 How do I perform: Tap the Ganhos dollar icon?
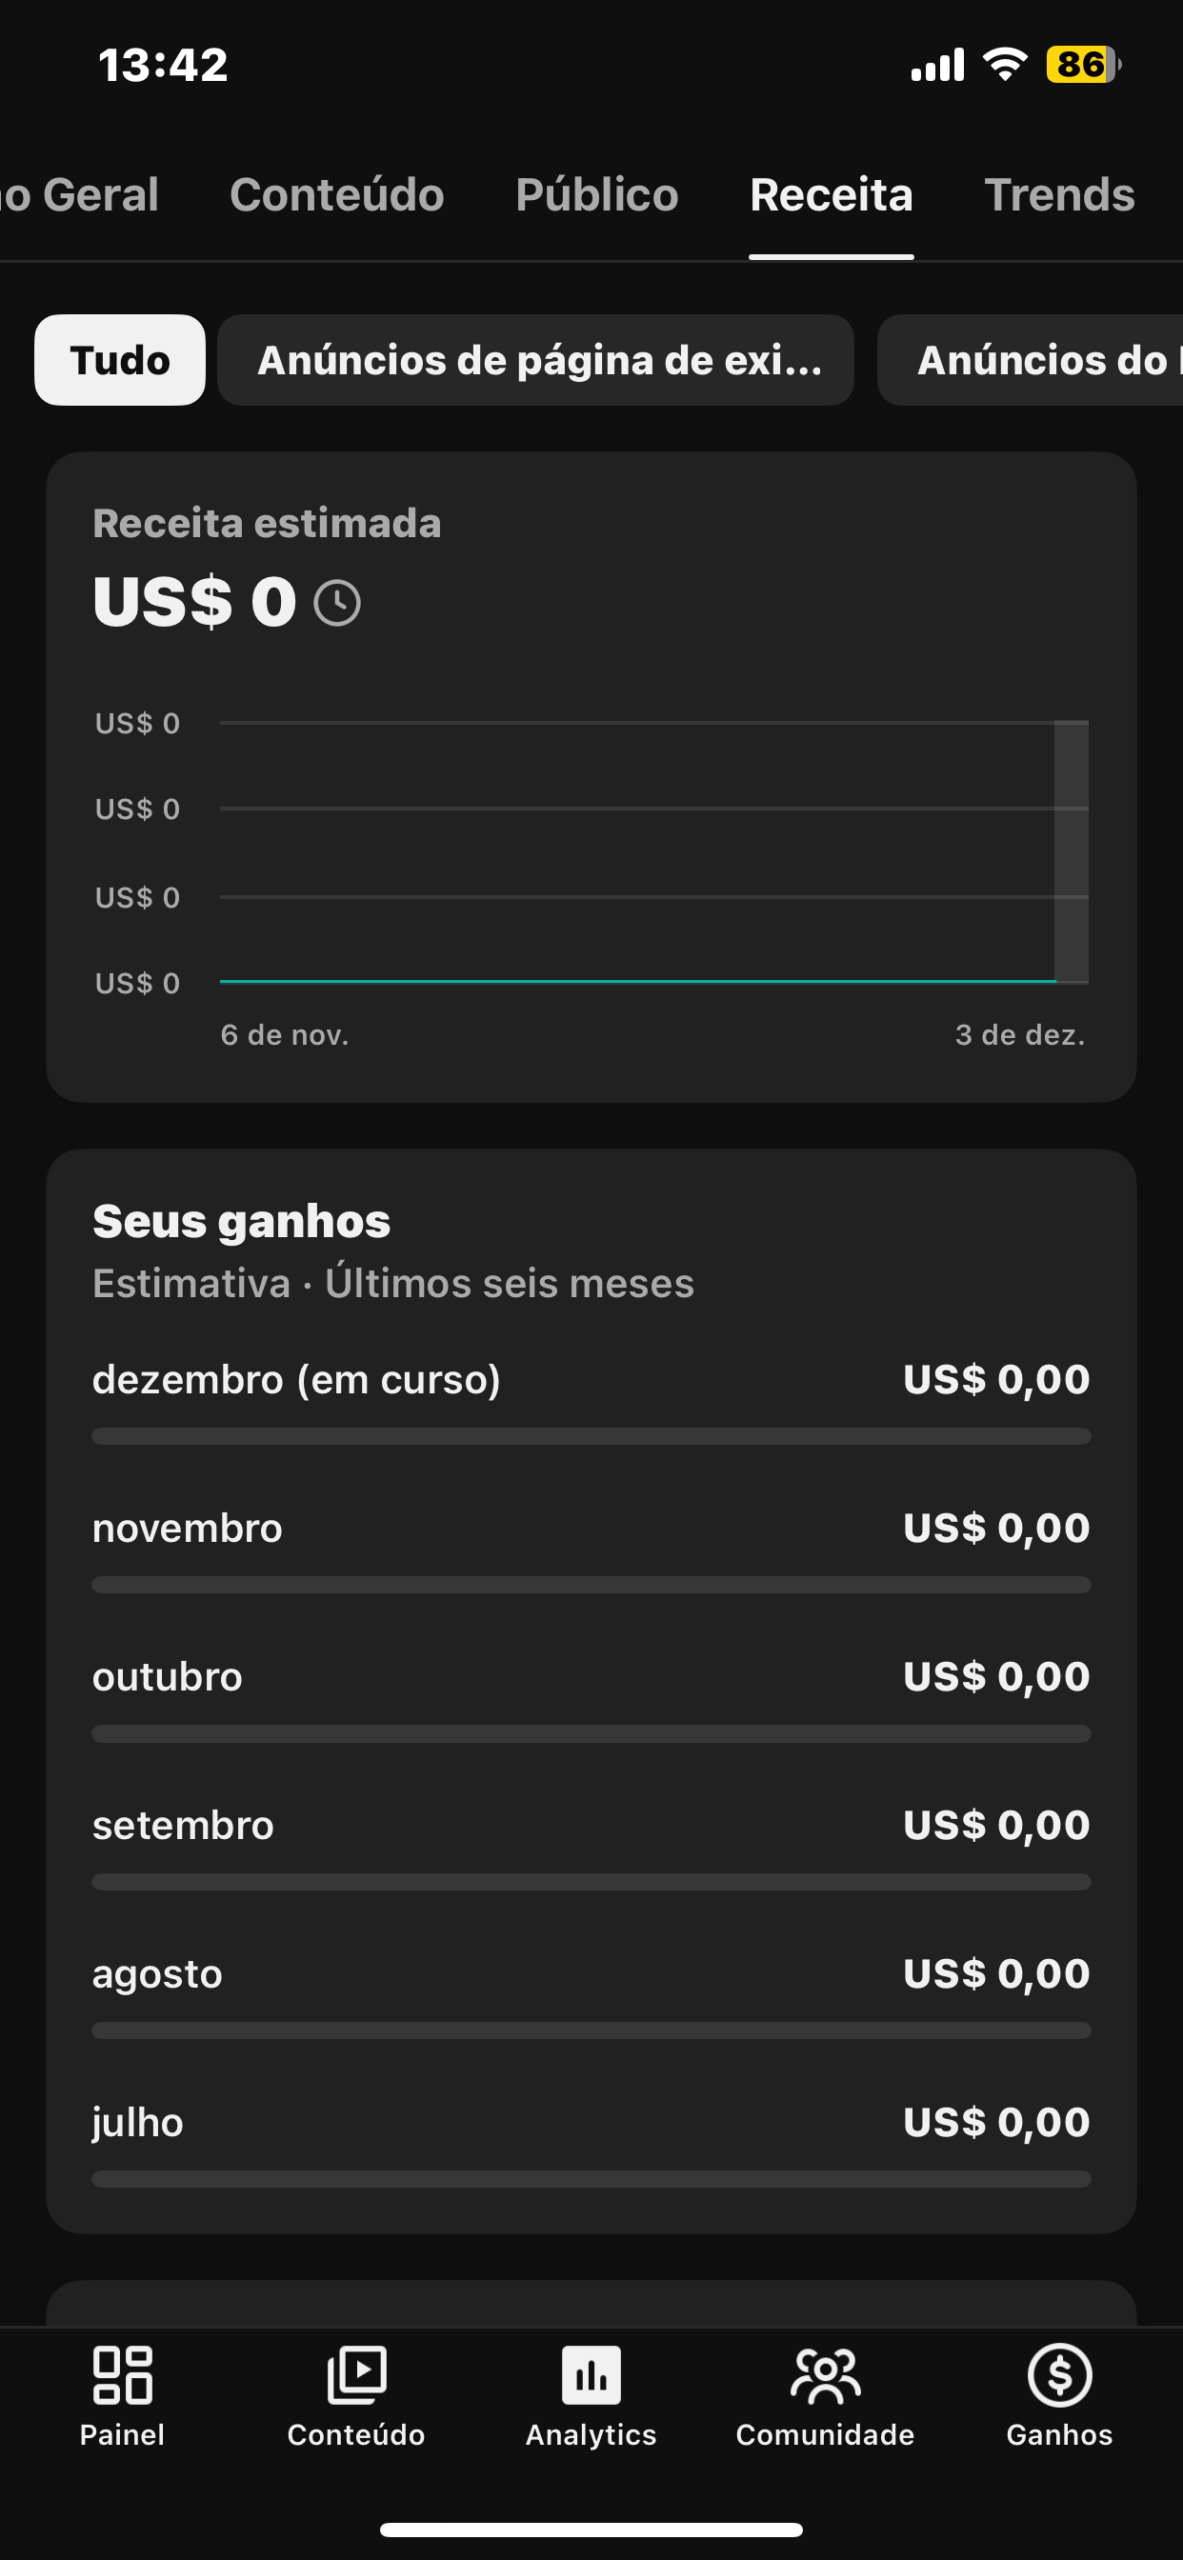pos(1059,2376)
